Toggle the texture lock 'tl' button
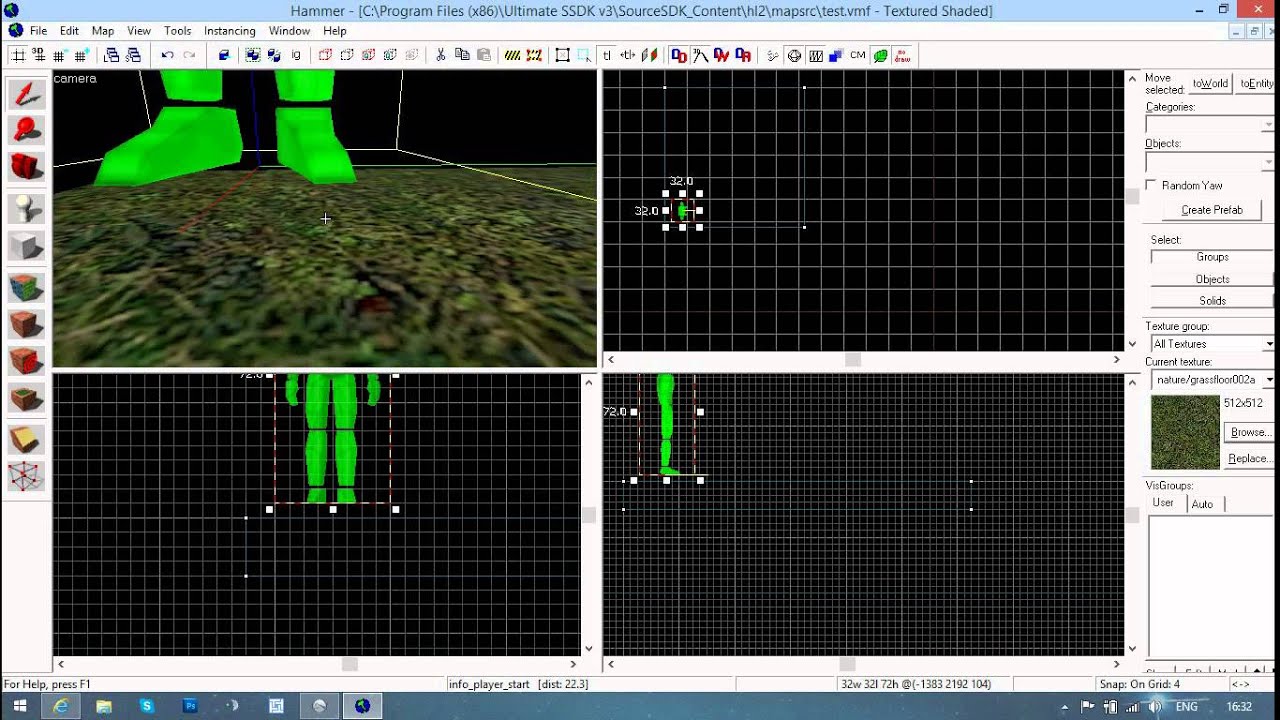The width and height of the screenshot is (1280, 720). click(606, 55)
